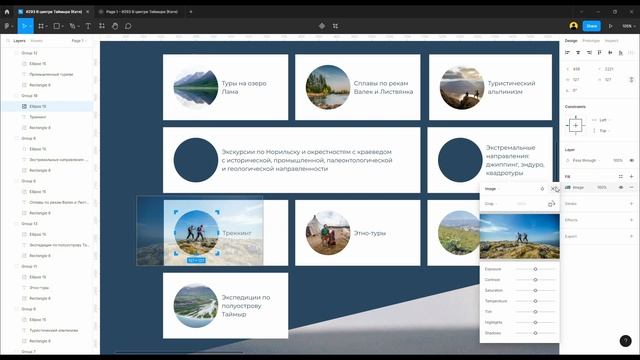Click Align vertical centers icon
Image resolution: width=640 pixels, height=360 pixels.
pos(610,53)
